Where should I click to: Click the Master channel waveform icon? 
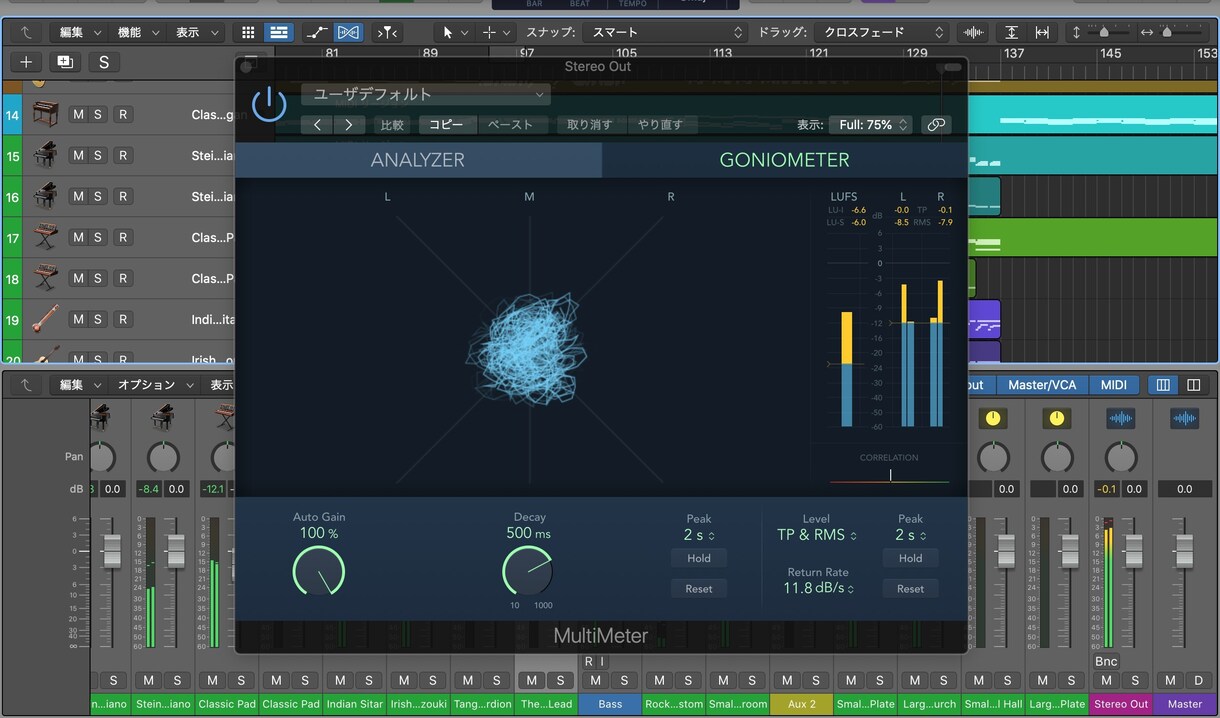pyautogui.click(x=1184, y=418)
